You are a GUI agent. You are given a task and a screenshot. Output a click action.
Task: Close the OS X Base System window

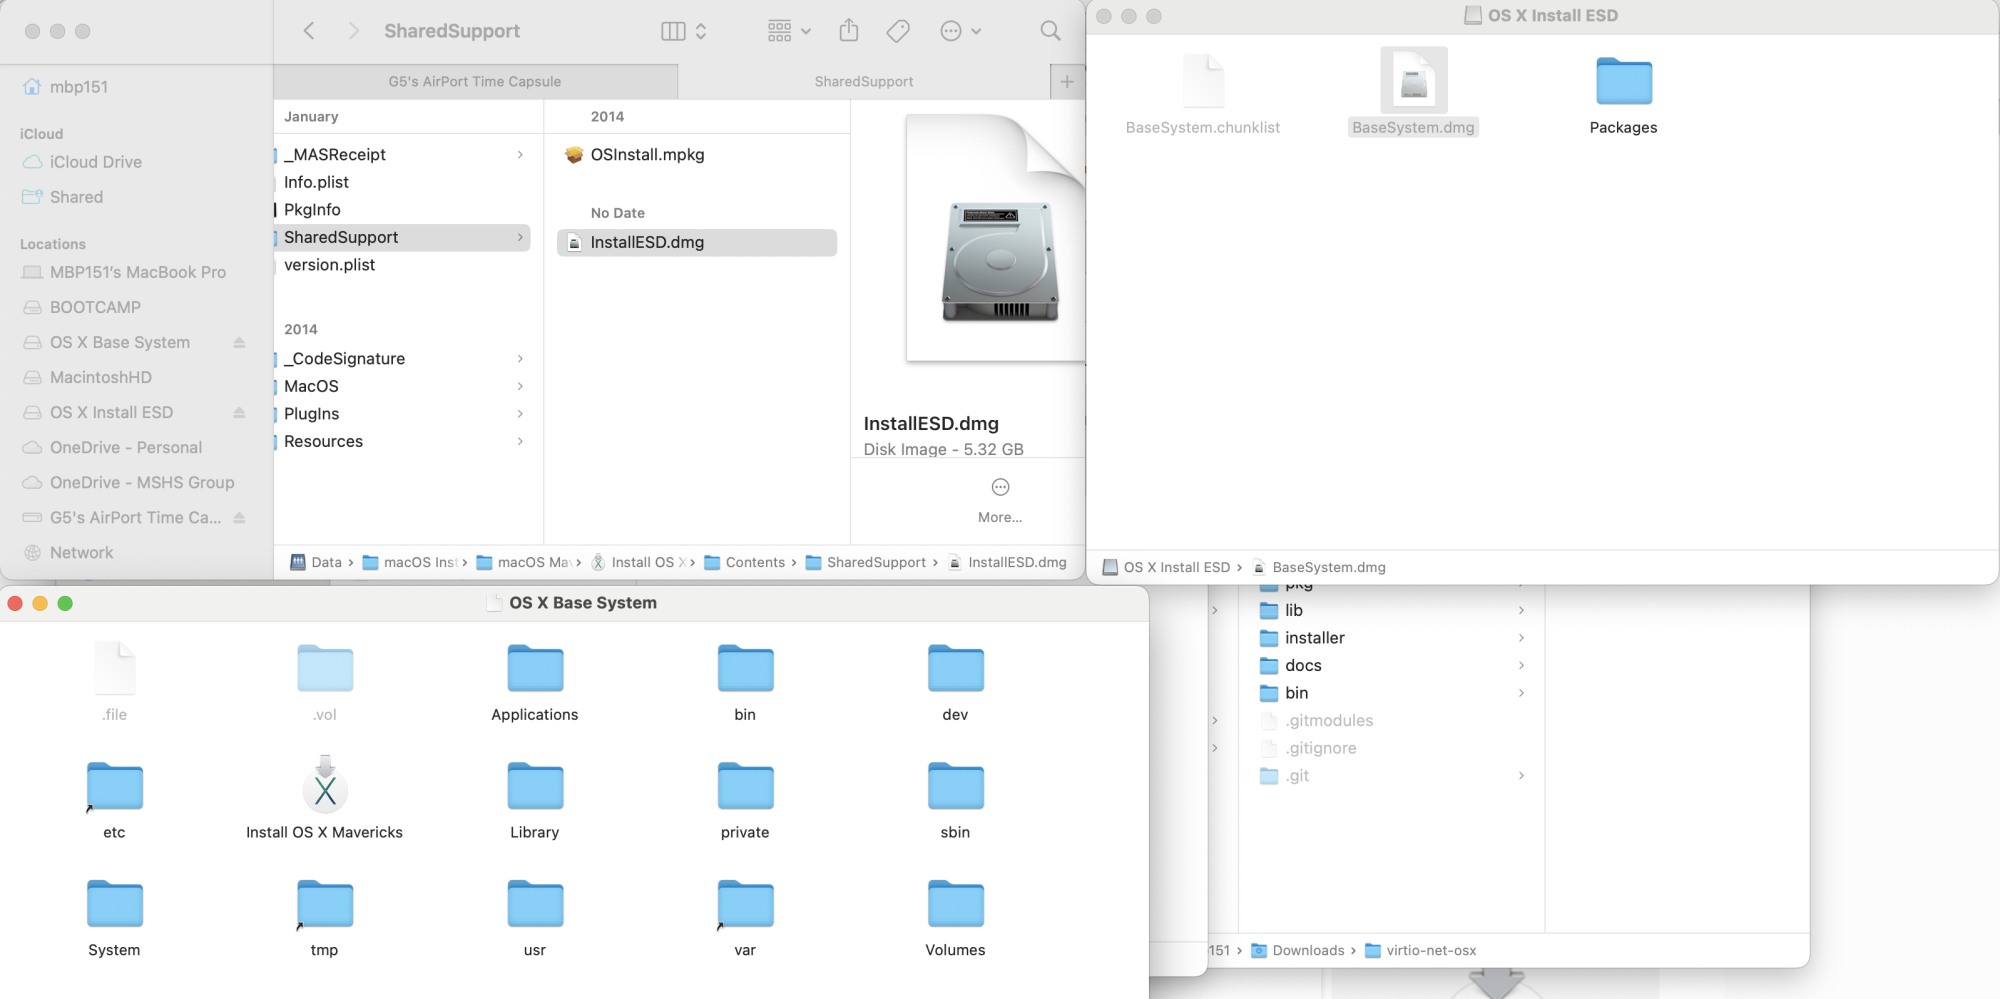tap(15, 603)
